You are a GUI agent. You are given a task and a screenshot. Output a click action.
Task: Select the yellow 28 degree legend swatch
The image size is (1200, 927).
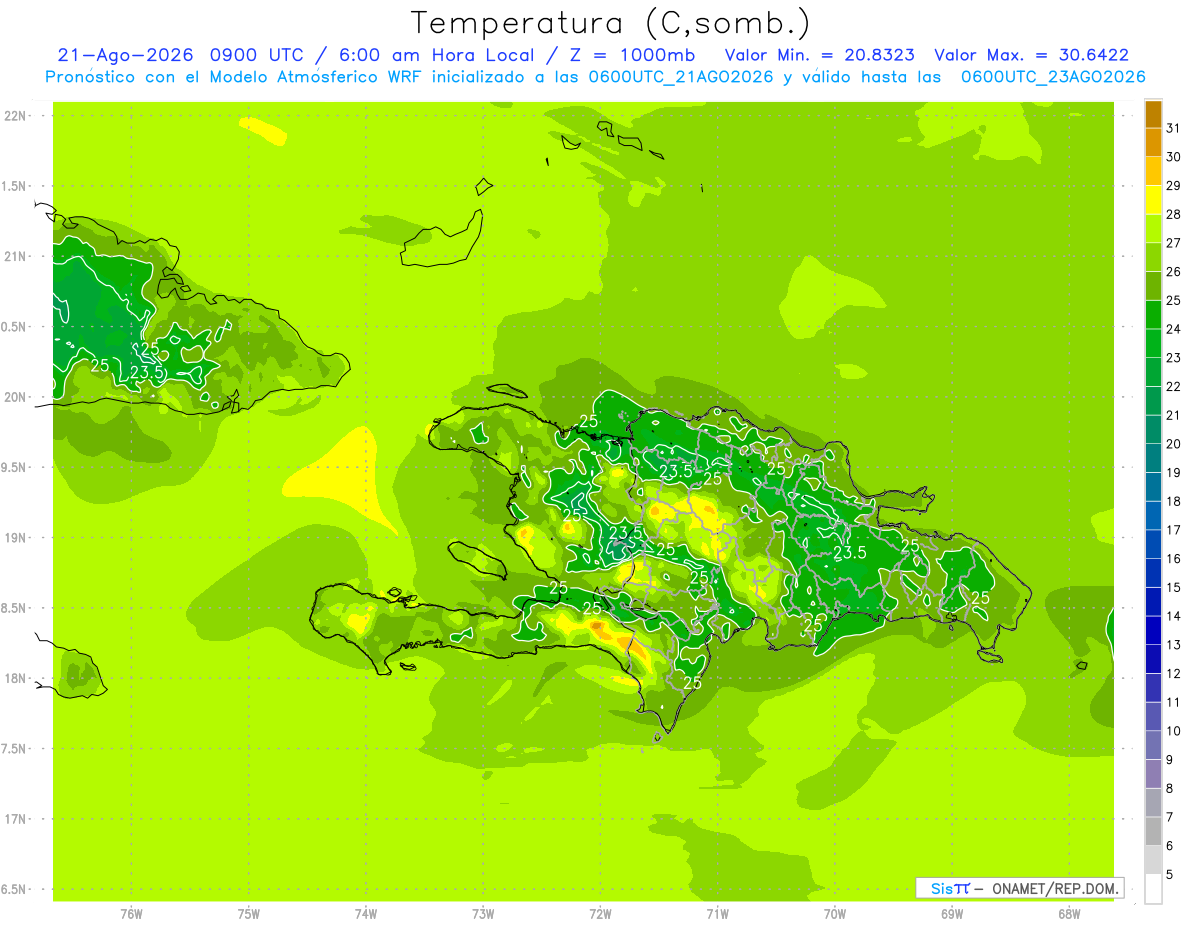point(1153,200)
